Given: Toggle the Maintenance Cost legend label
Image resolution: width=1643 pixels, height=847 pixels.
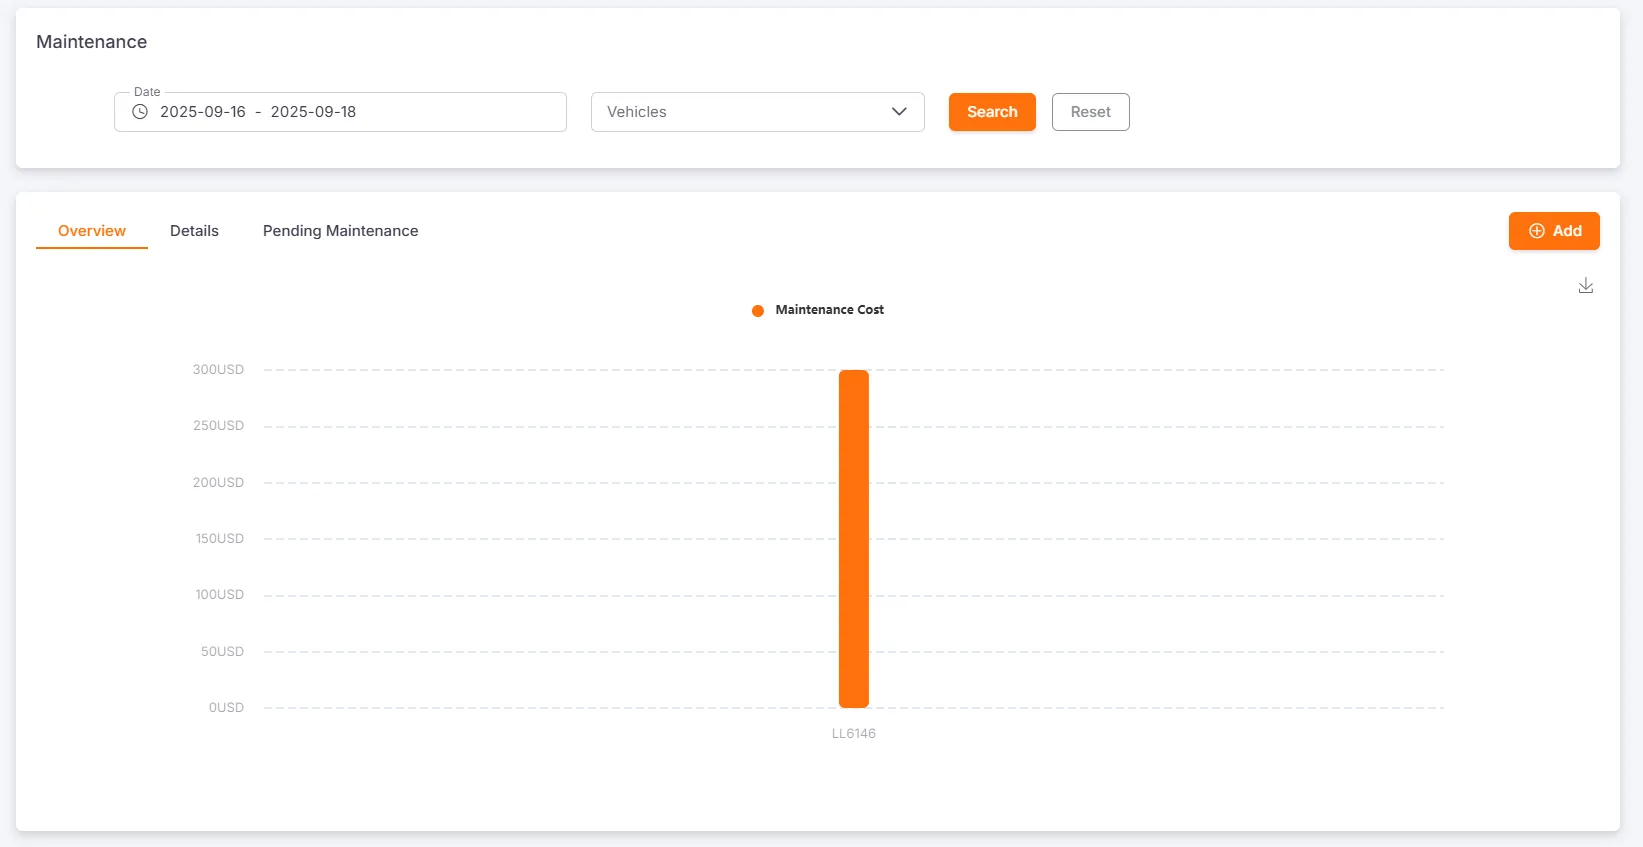Looking at the screenshot, I should [x=829, y=310].
